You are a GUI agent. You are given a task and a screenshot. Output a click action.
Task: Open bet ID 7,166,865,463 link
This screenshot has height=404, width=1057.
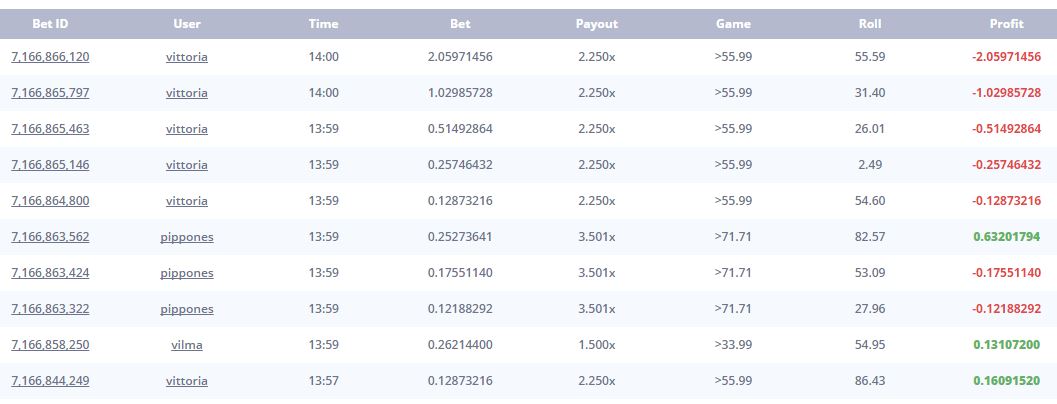click(x=50, y=129)
